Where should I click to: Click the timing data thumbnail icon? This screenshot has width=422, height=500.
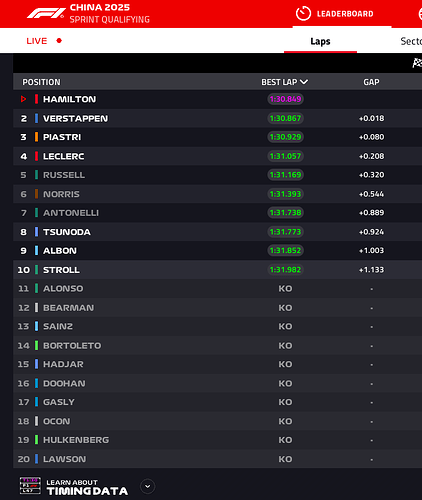pos(30,486)
